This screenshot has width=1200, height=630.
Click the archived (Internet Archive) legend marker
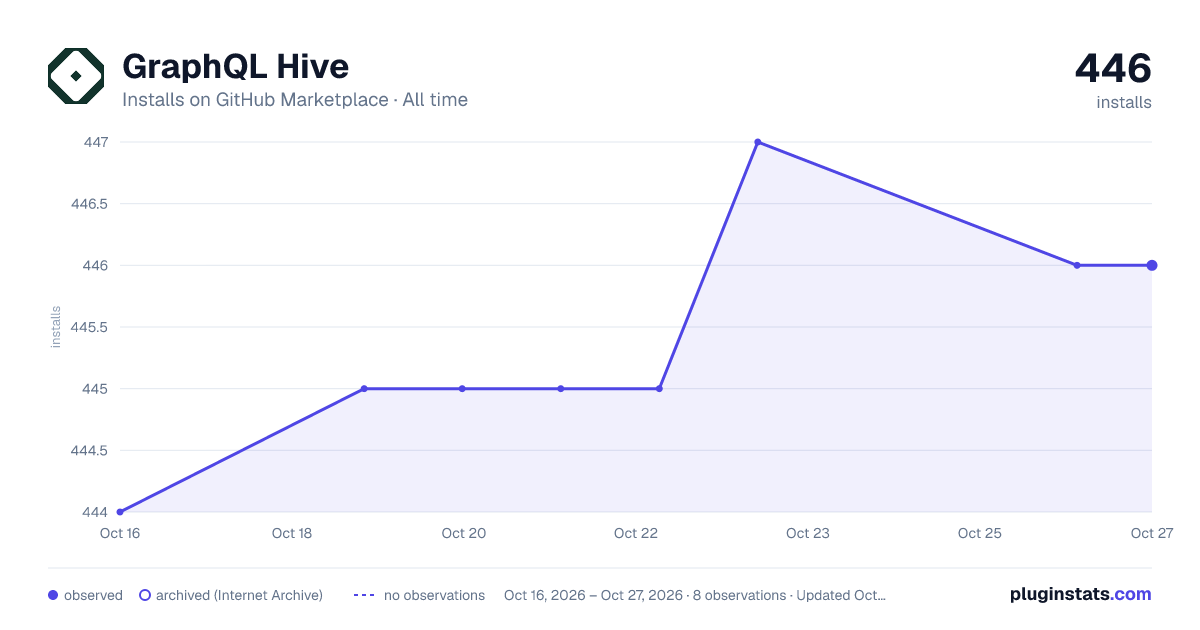(145, 595)
